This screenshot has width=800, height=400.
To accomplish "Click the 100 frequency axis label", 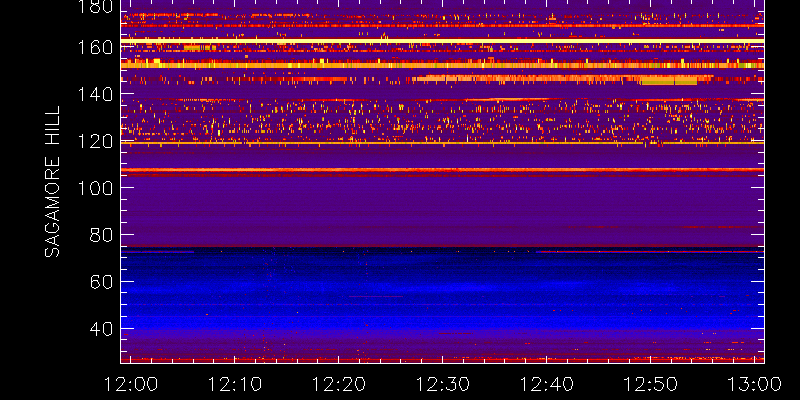I will coord(95,188).
